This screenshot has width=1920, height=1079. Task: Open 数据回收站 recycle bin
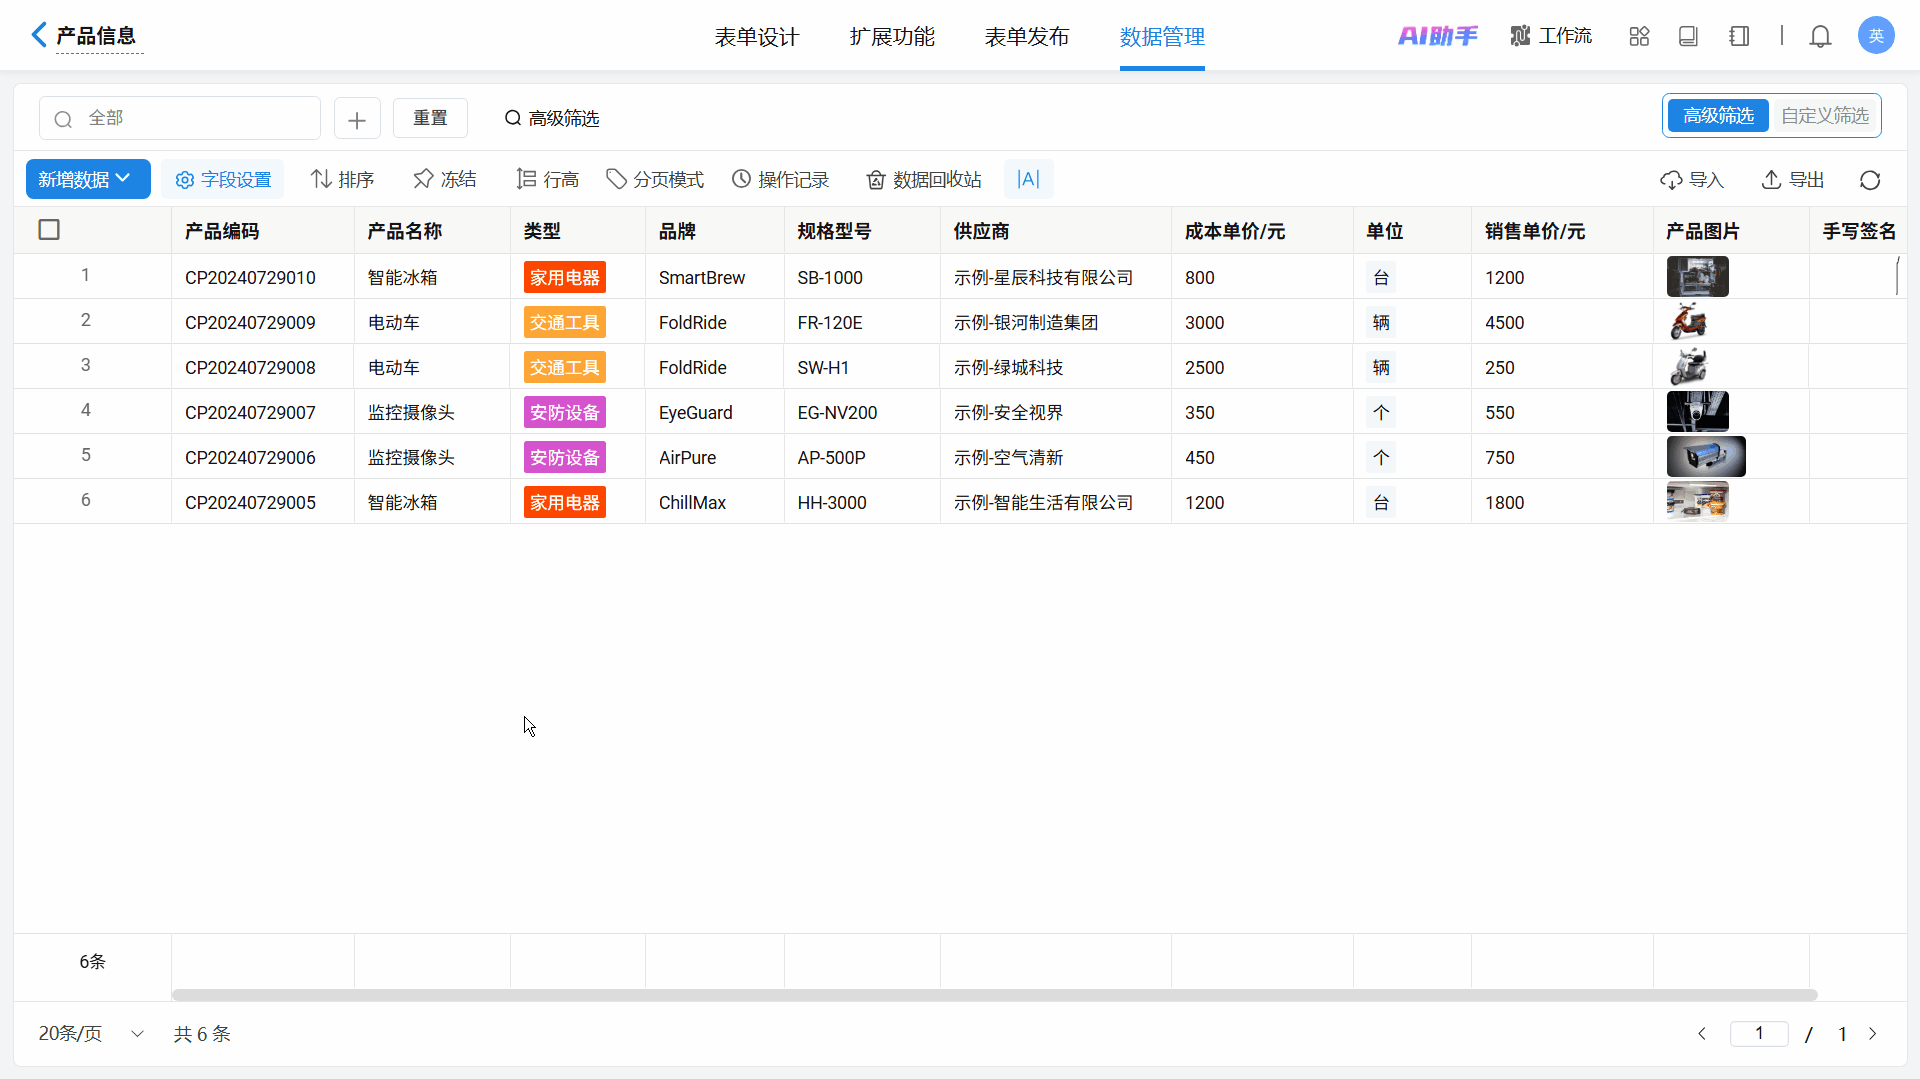[924, 180]
